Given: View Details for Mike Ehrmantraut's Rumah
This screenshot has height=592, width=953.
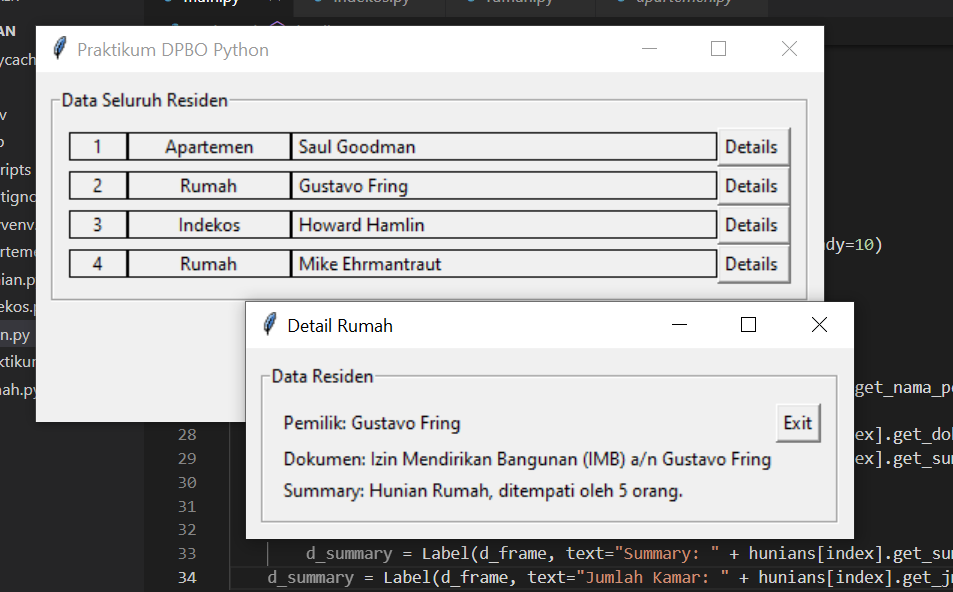Looking at the screenshot, I should pos(753,263).
